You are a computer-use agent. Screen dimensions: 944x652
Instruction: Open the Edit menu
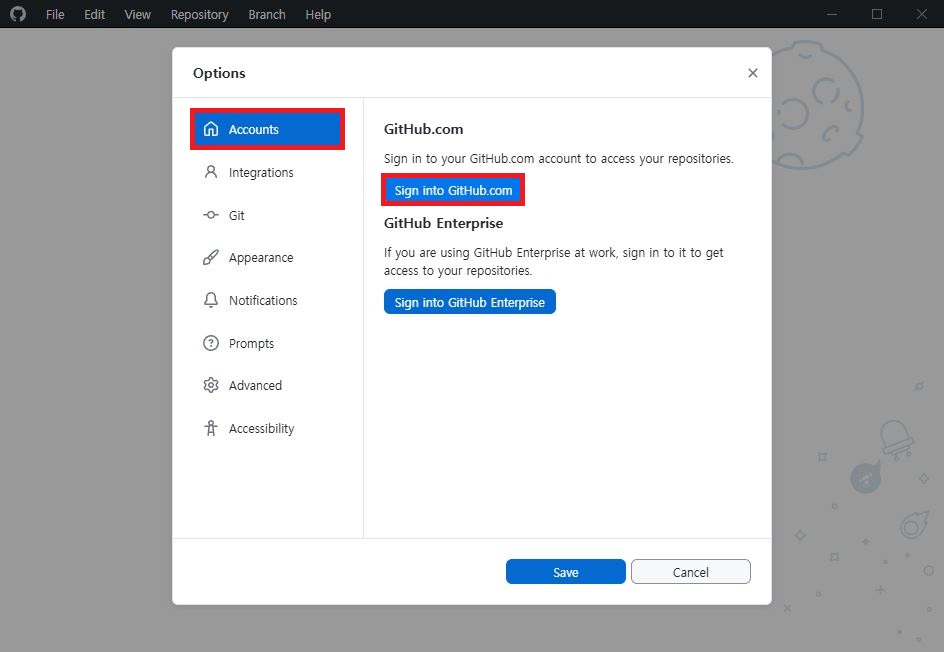point(95,14)
